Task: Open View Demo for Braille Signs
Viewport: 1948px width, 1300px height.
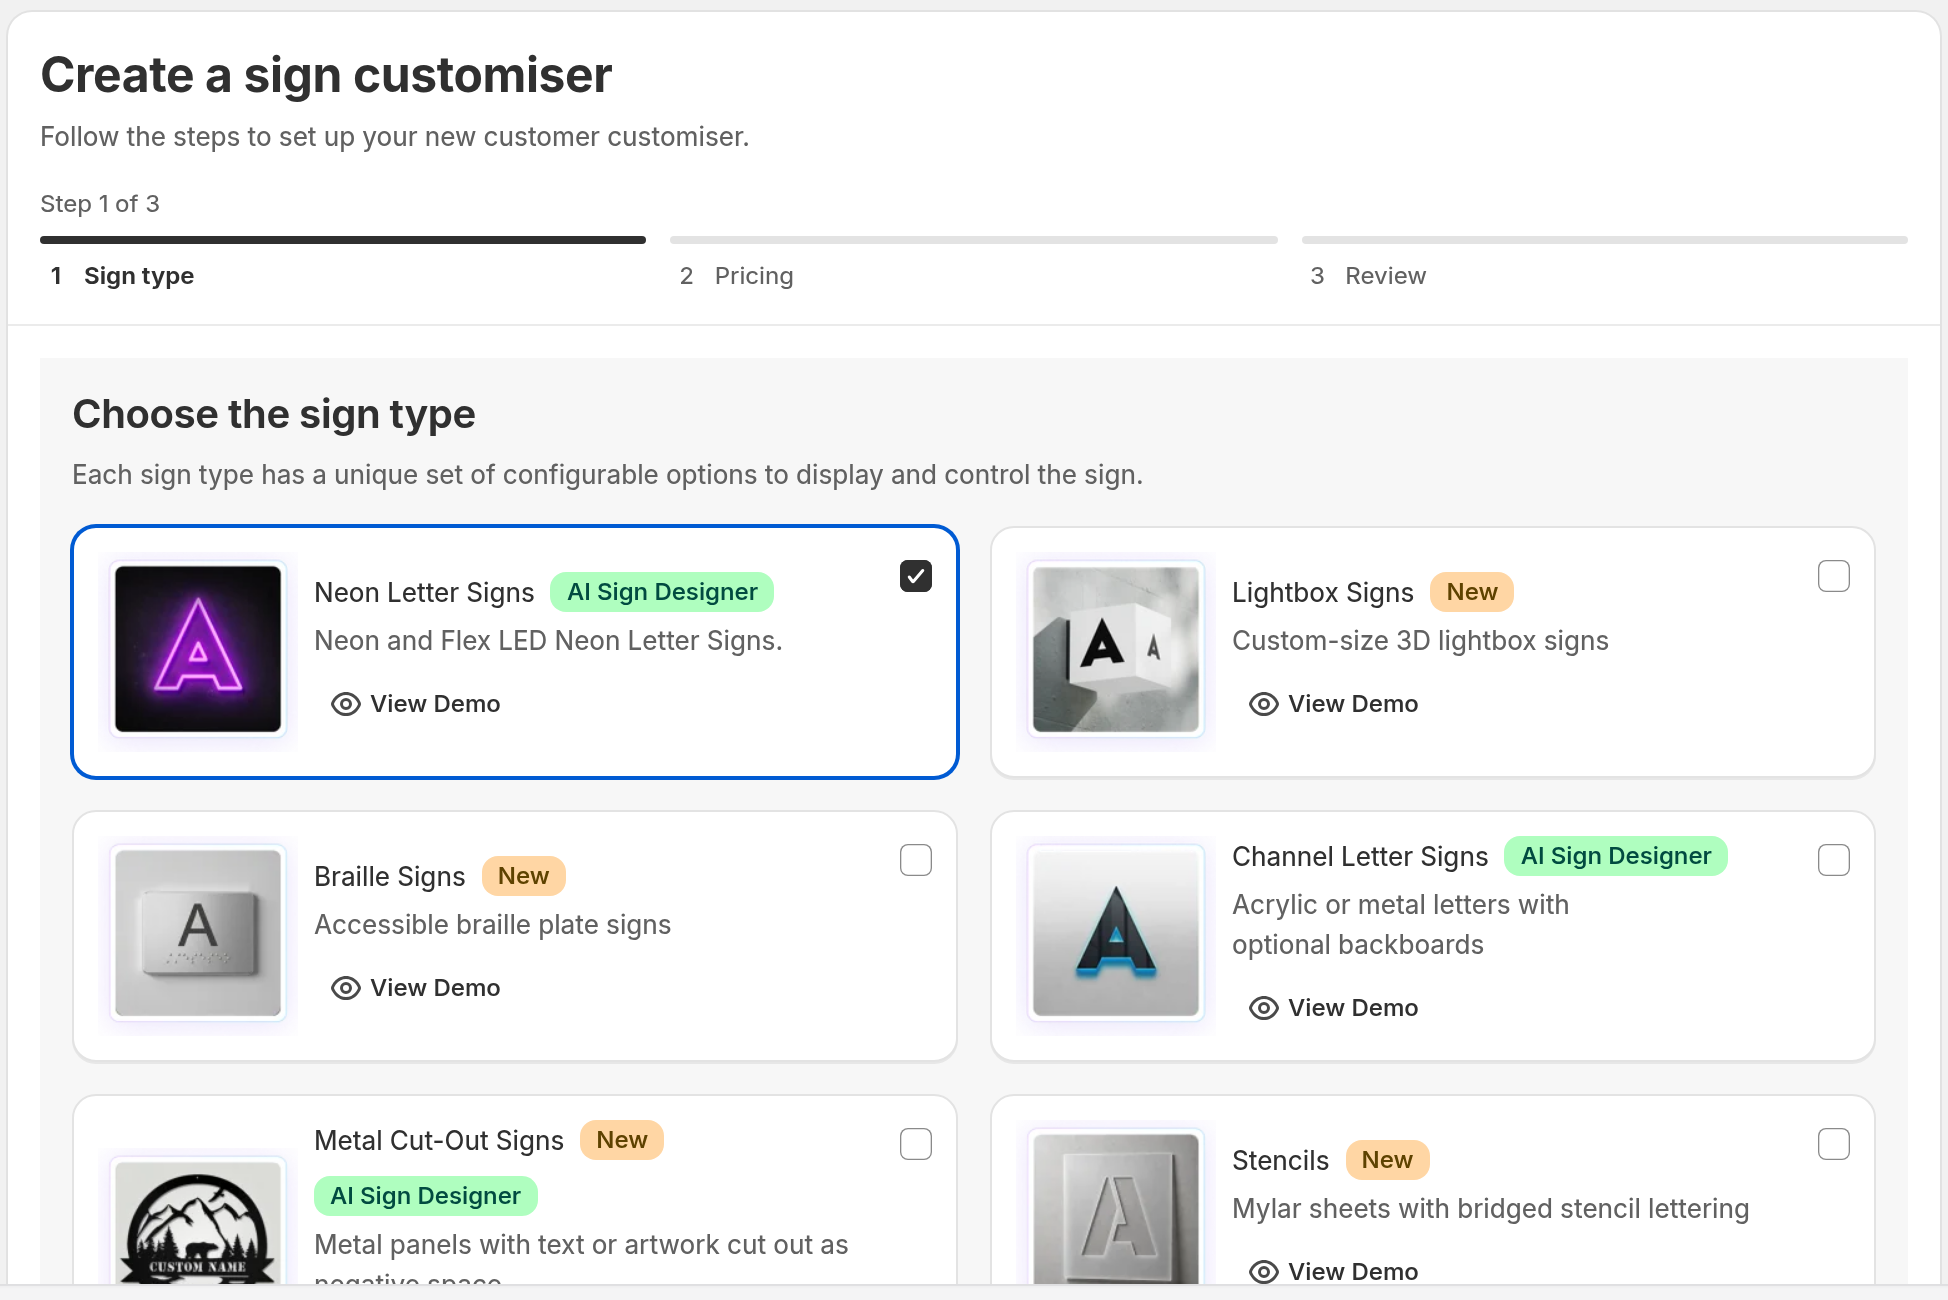Action: click(416, 988)
